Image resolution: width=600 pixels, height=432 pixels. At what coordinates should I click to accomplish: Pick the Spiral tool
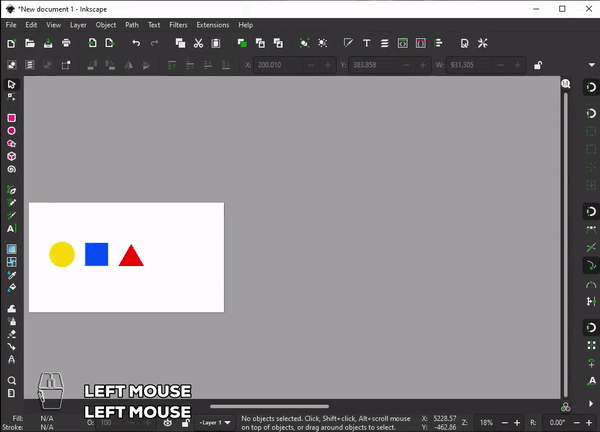tap(12, 170)
